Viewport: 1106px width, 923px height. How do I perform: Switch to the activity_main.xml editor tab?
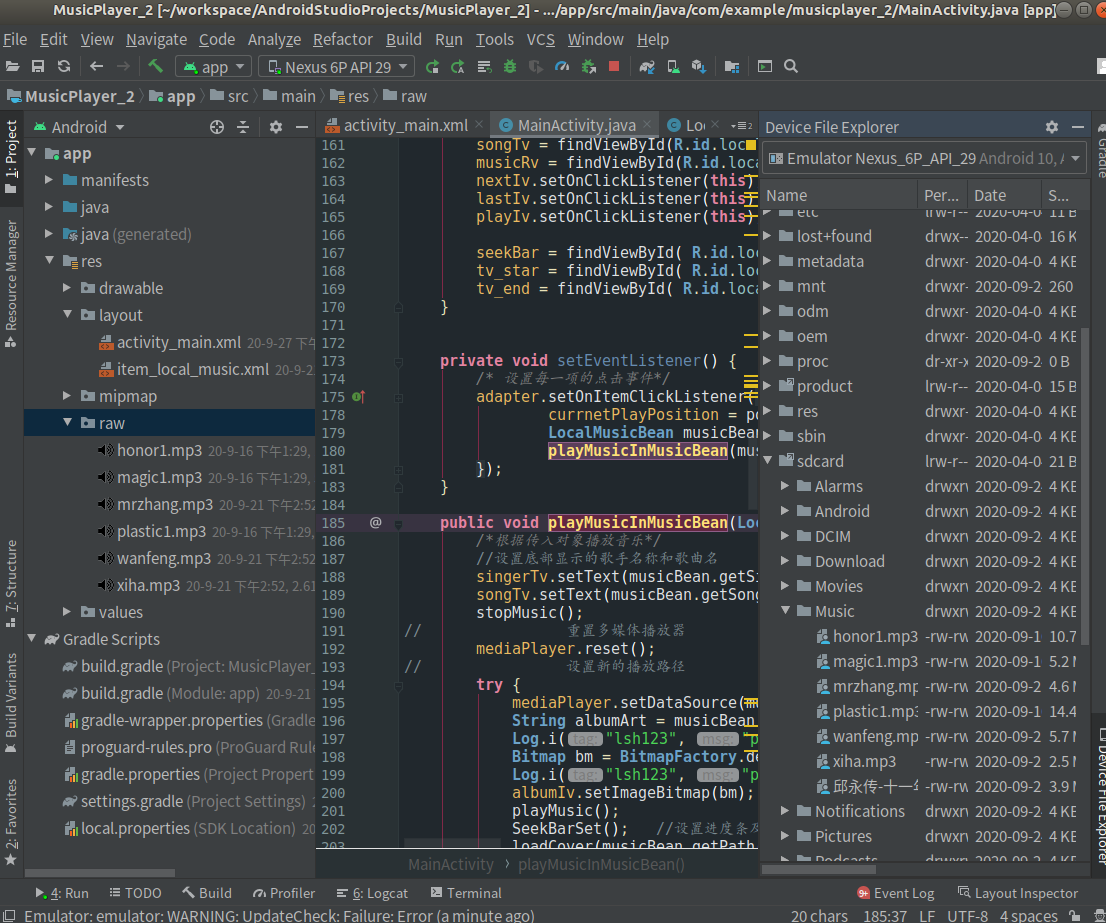(x=405, y=125)
